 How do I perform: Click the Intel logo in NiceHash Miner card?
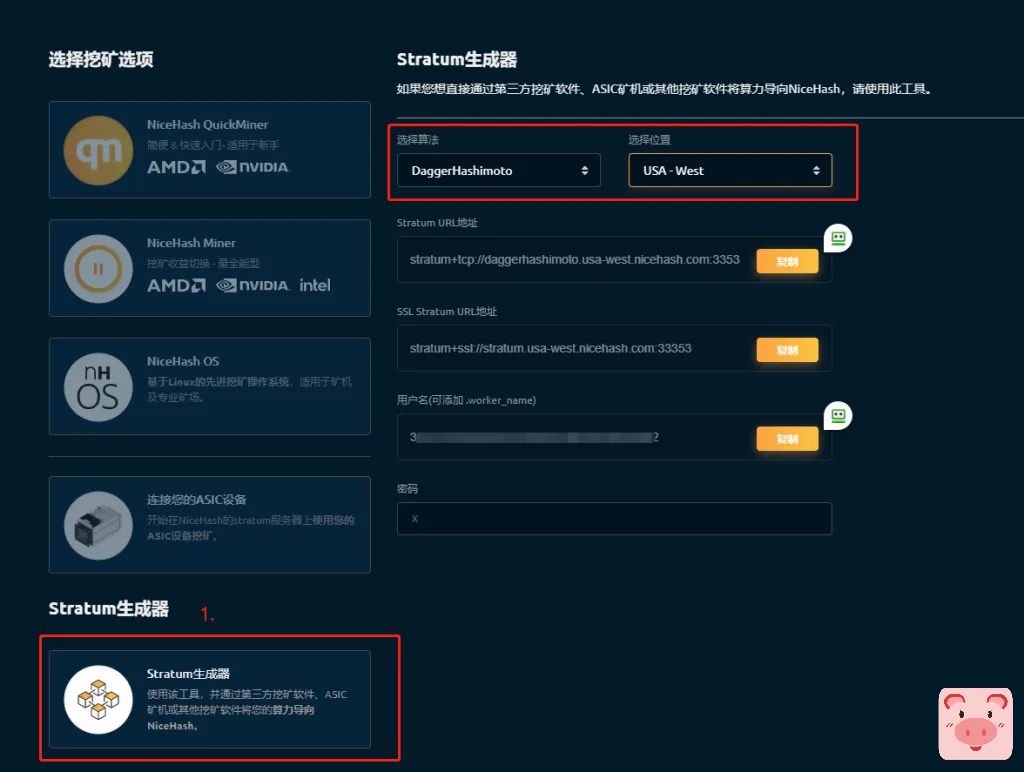pos(315,285)
